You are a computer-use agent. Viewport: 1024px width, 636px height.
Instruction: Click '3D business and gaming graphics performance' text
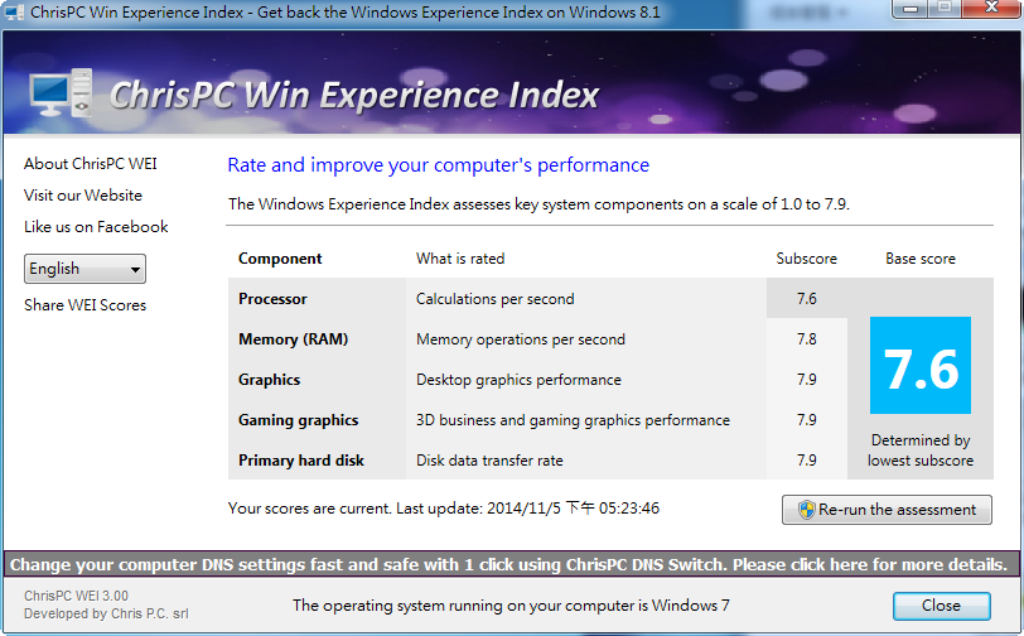573,420
